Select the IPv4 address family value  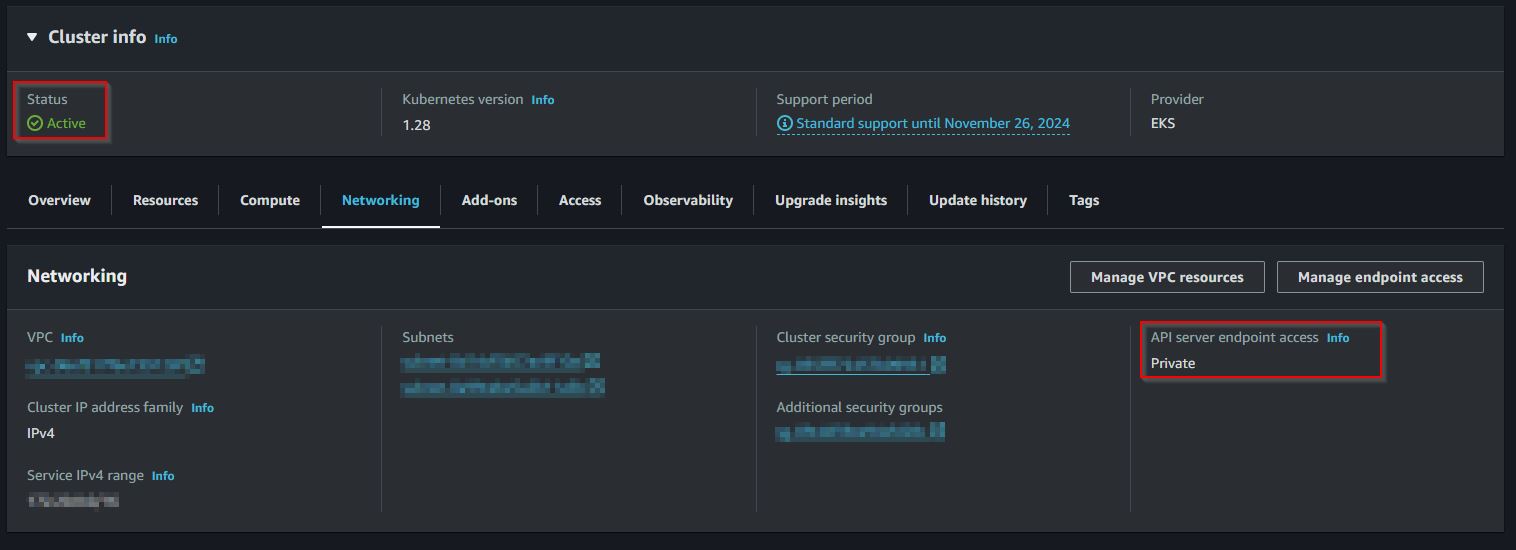[41, 433]
